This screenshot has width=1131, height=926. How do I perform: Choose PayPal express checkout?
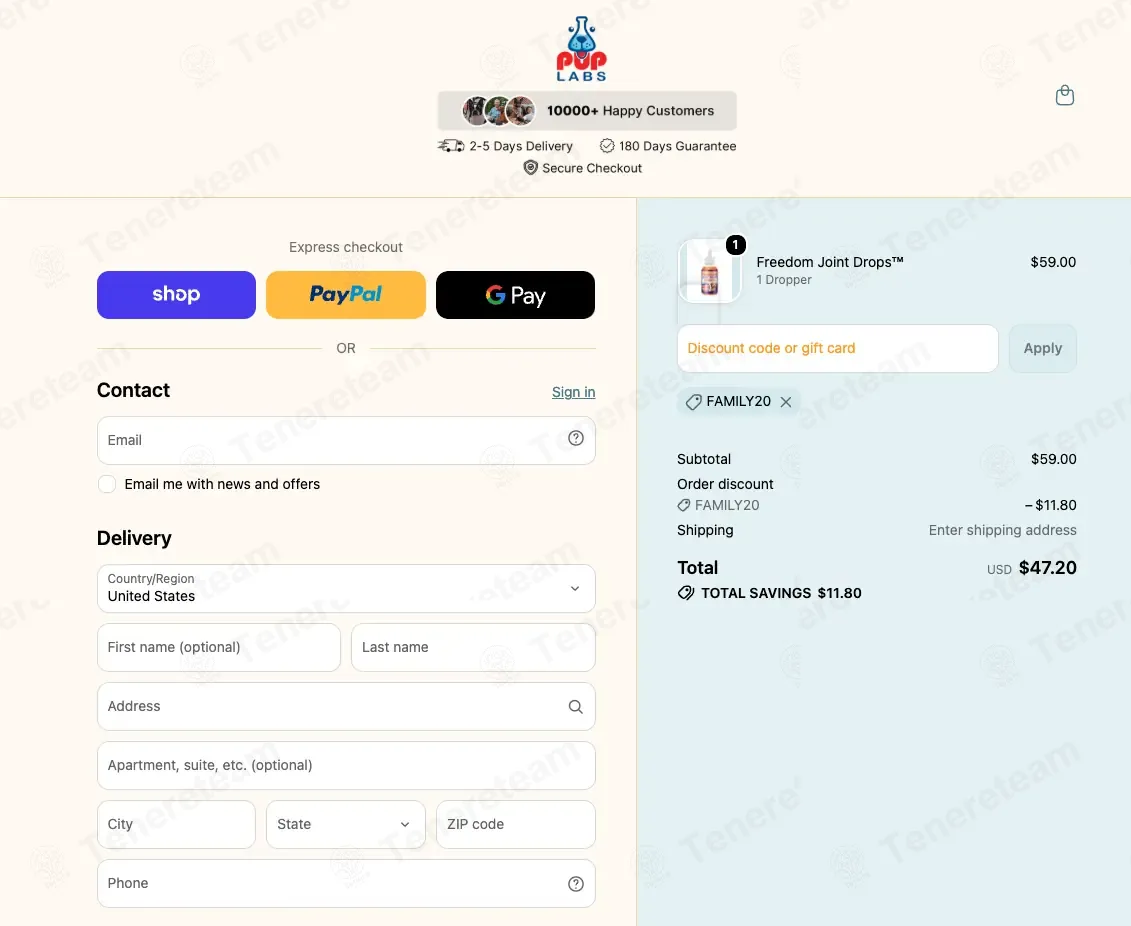click(x=346, y=295)
